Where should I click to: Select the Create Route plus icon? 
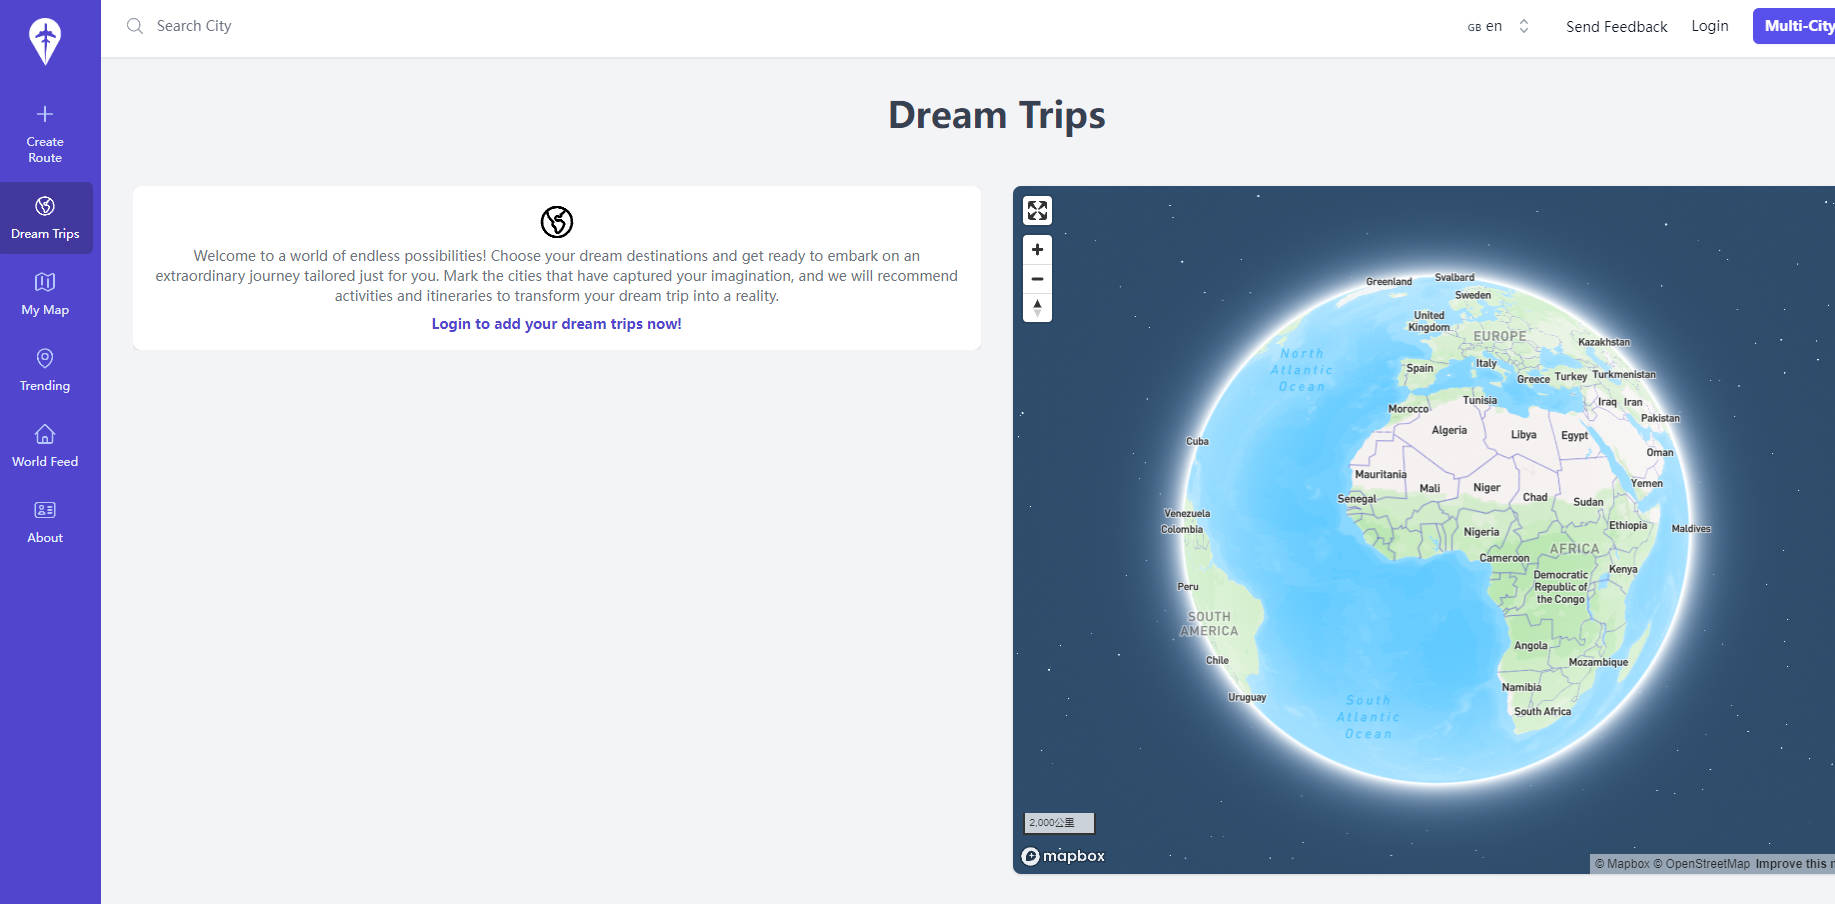[44, 114]
